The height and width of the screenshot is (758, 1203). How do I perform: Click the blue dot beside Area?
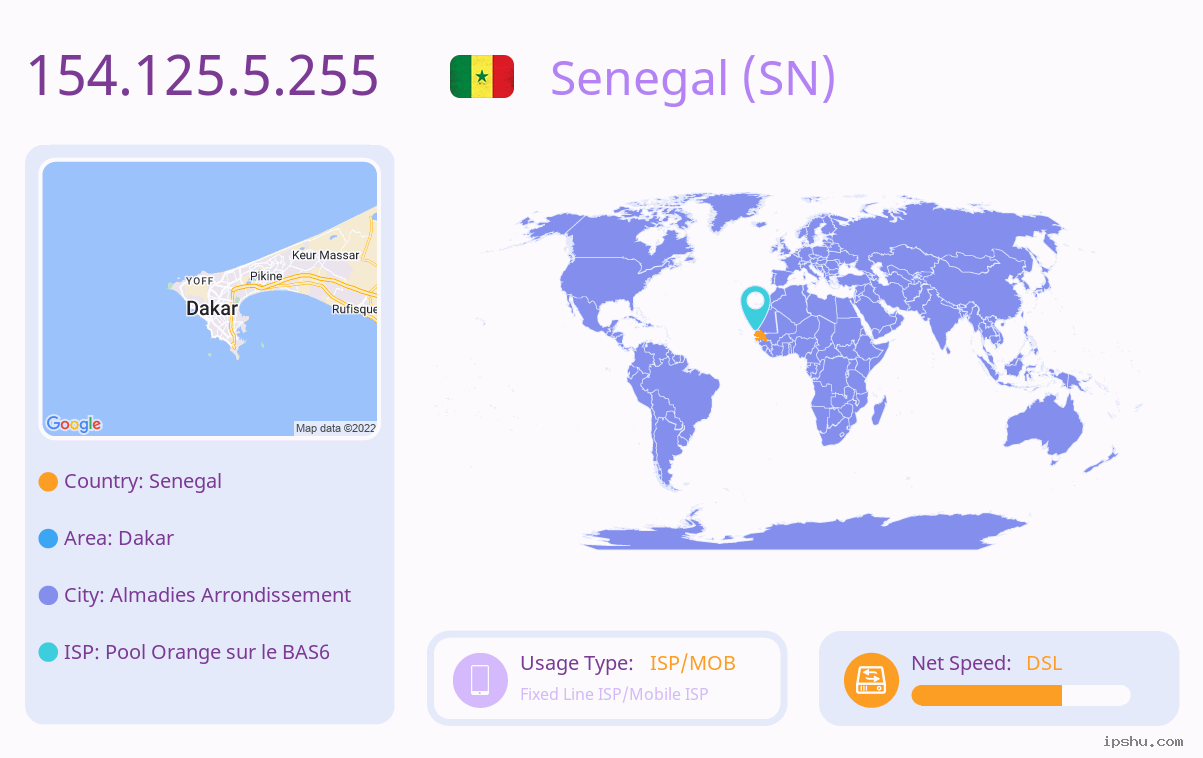pyautogui.click(x=48, y=538)
